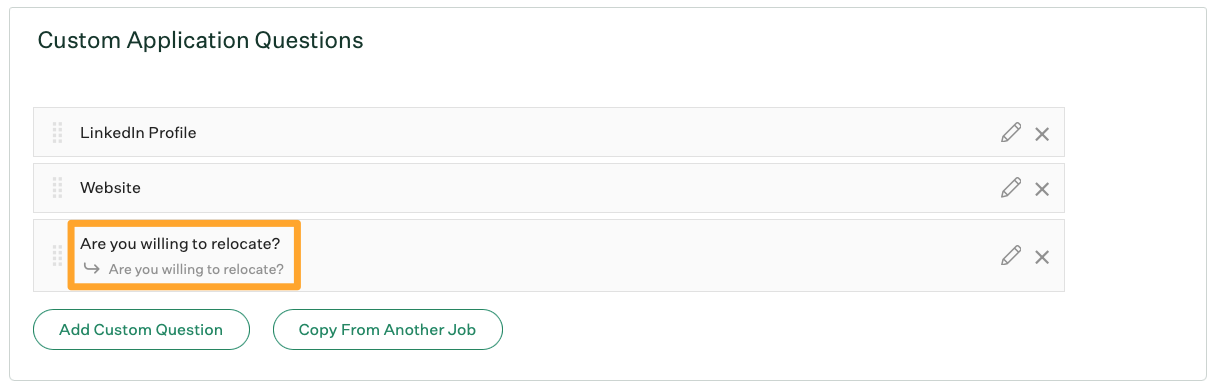Edit the LinkedIn Profile question
Screen dimensions: 1217x390
[1011, 132]
